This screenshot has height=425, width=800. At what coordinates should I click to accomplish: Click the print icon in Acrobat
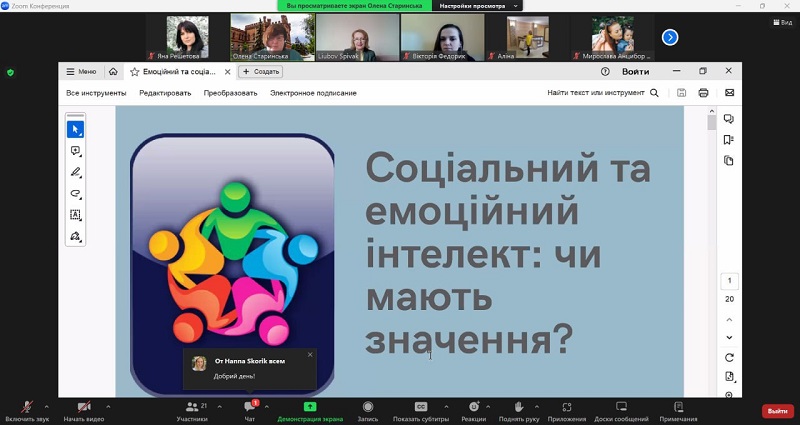704,93
